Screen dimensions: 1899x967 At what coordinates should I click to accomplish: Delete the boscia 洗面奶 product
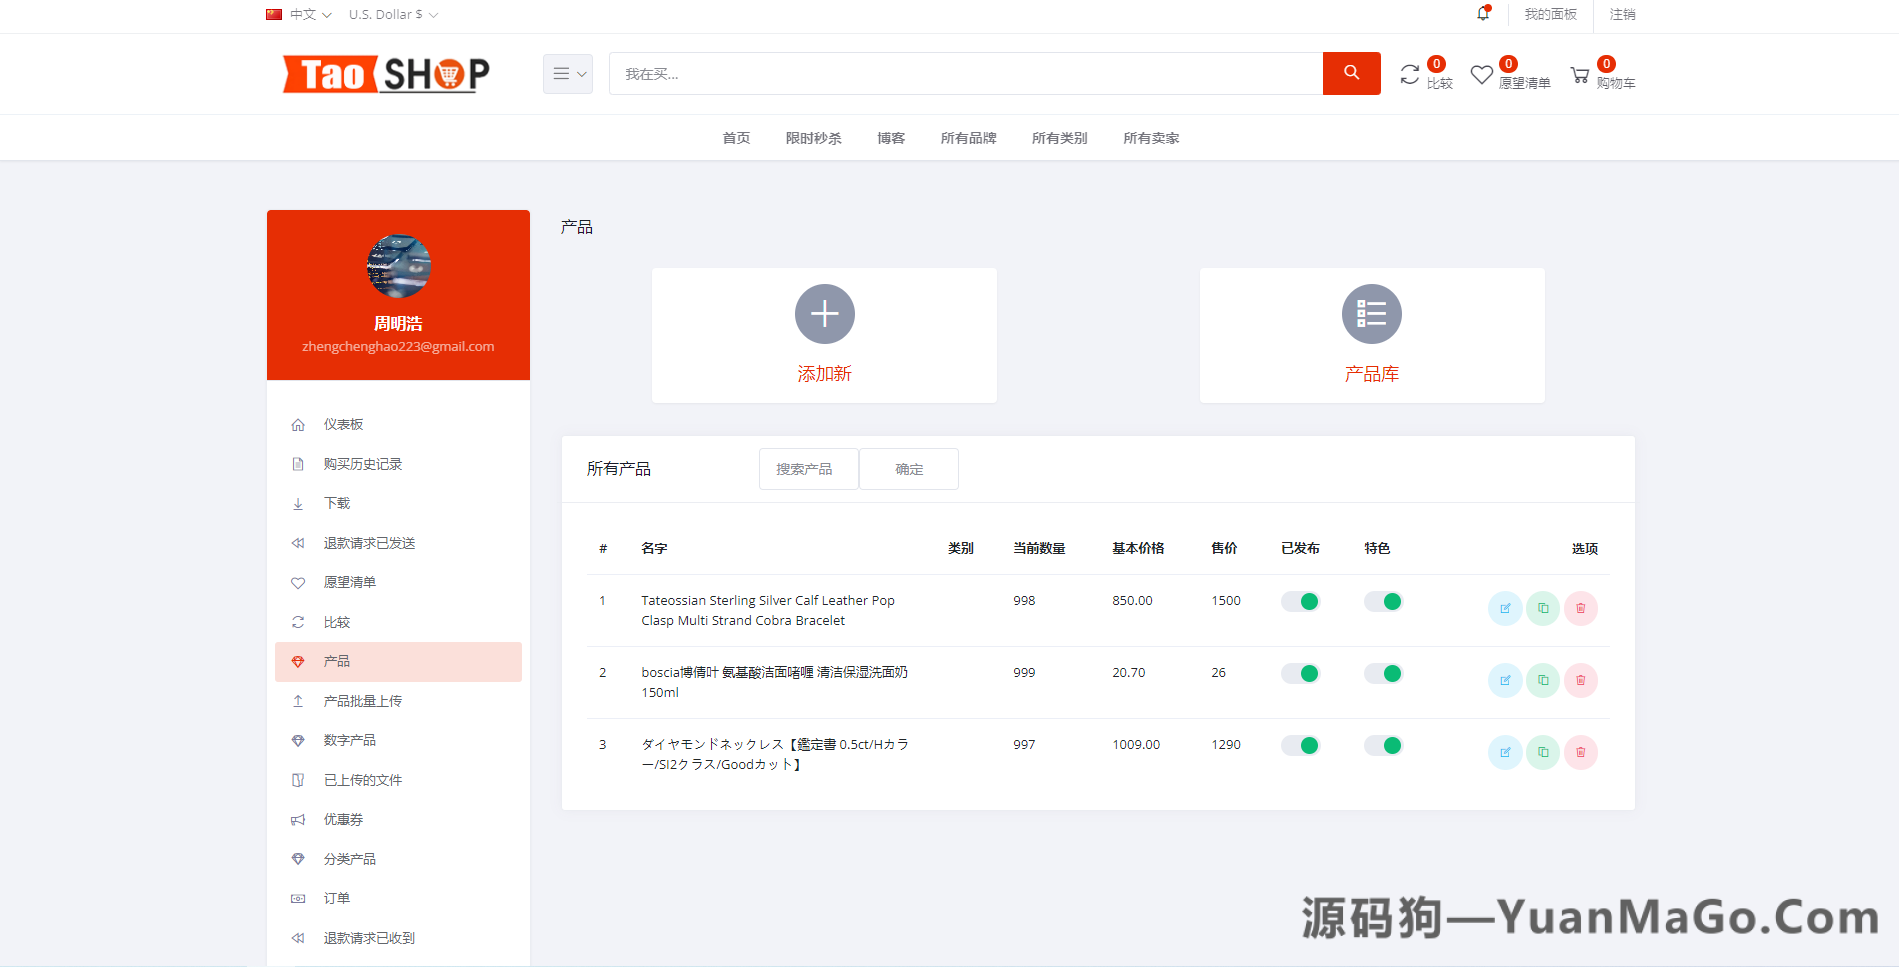click(x=1580, y=680)
